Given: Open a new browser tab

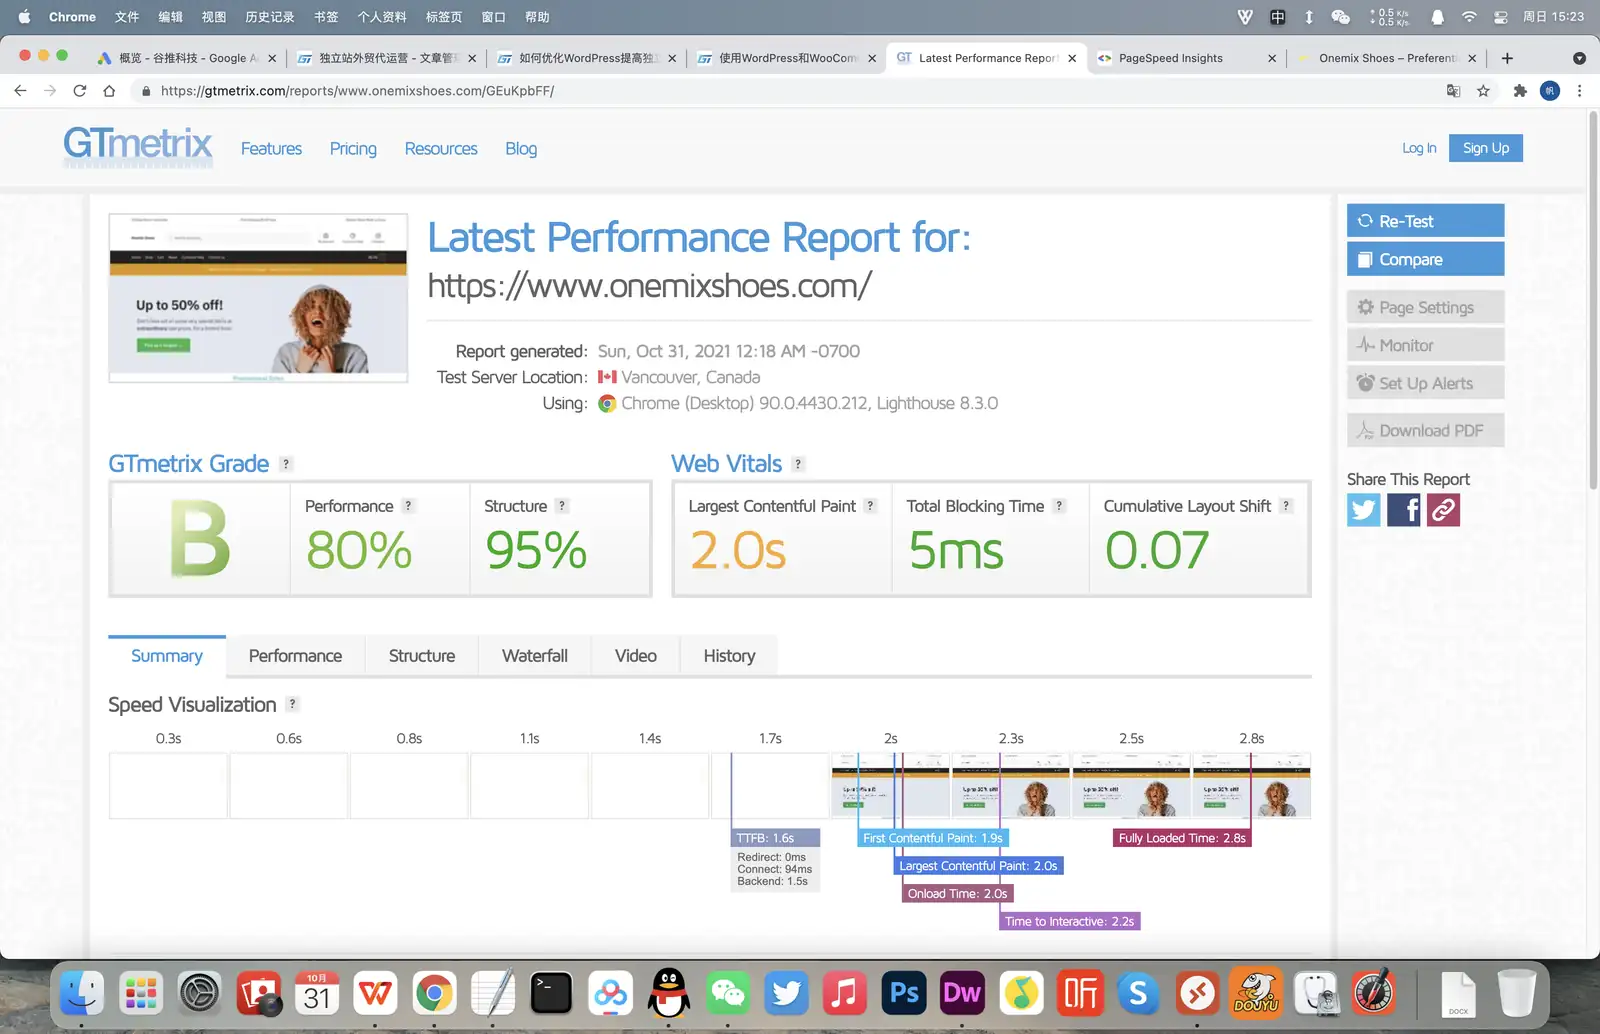Looking at the screenshot, I should click(1507, 58).
